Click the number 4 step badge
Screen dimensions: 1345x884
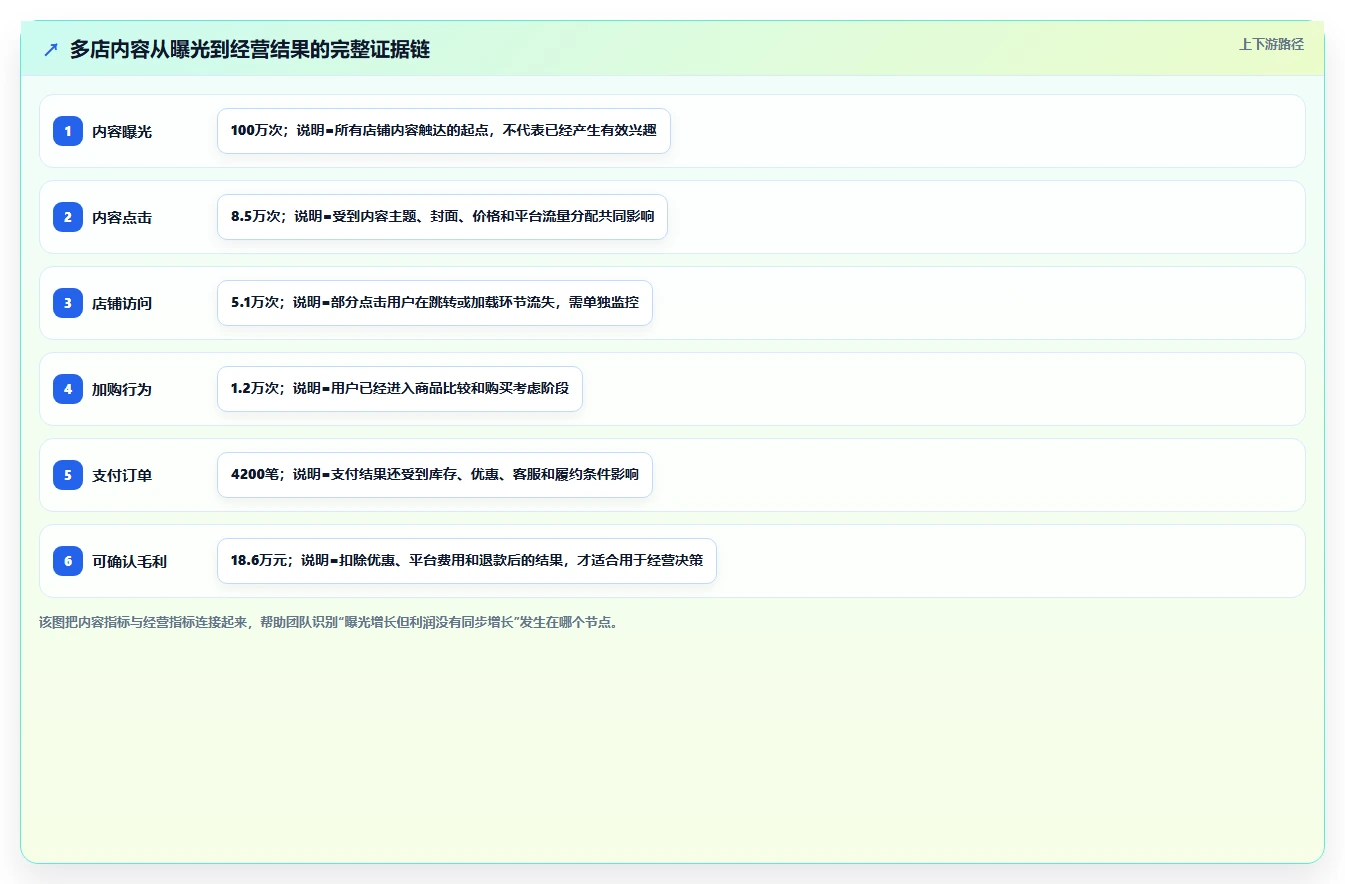(x=68, y=389)
